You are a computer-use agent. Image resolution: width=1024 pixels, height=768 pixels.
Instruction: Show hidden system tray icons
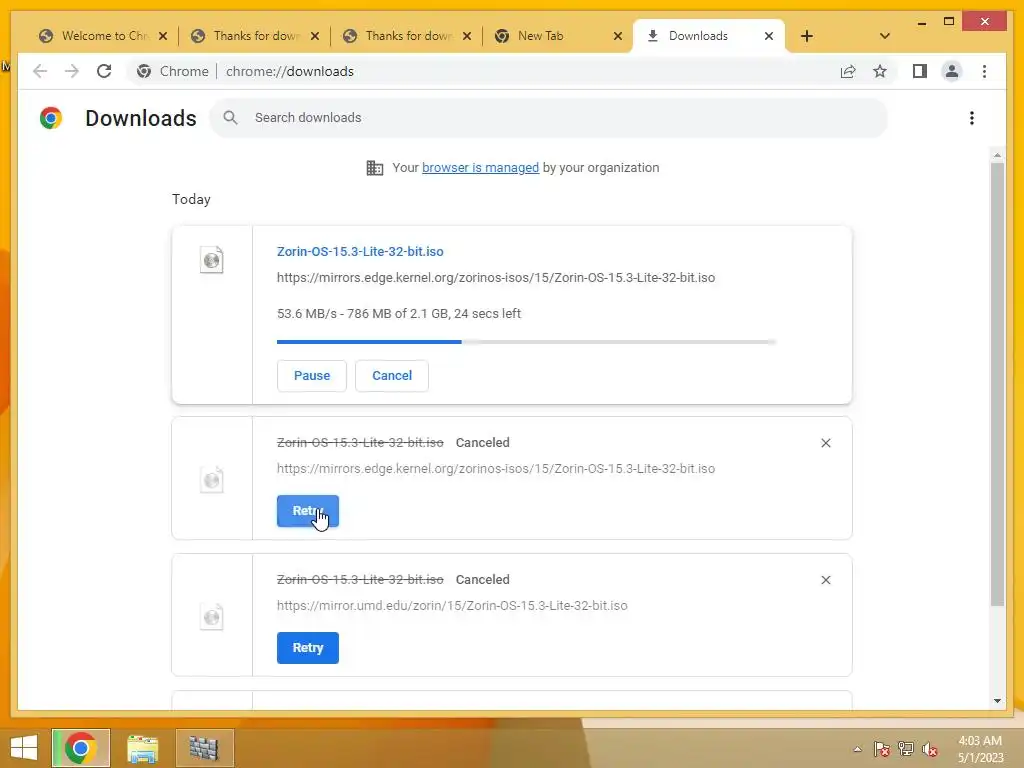click(x=857, y=749)
